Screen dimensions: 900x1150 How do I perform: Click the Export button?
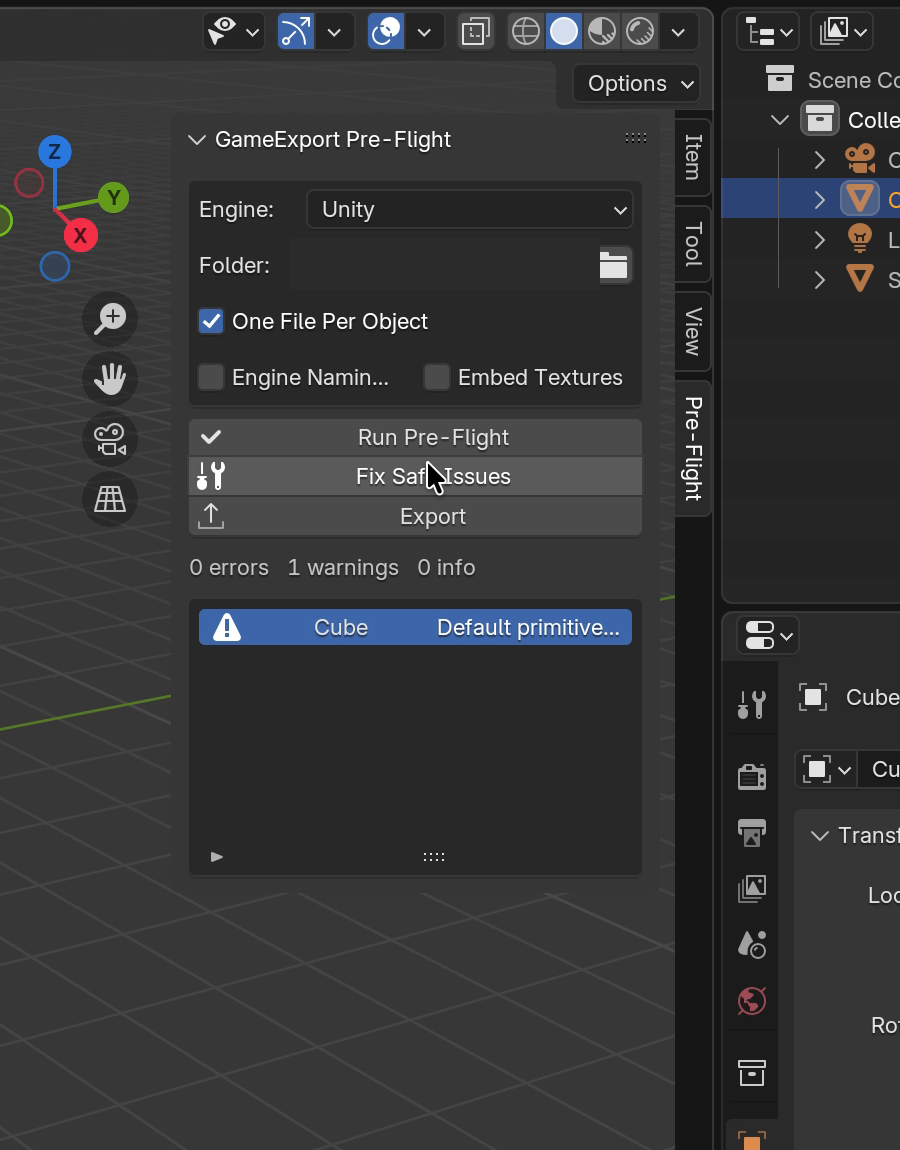click(x=415, y=516)
